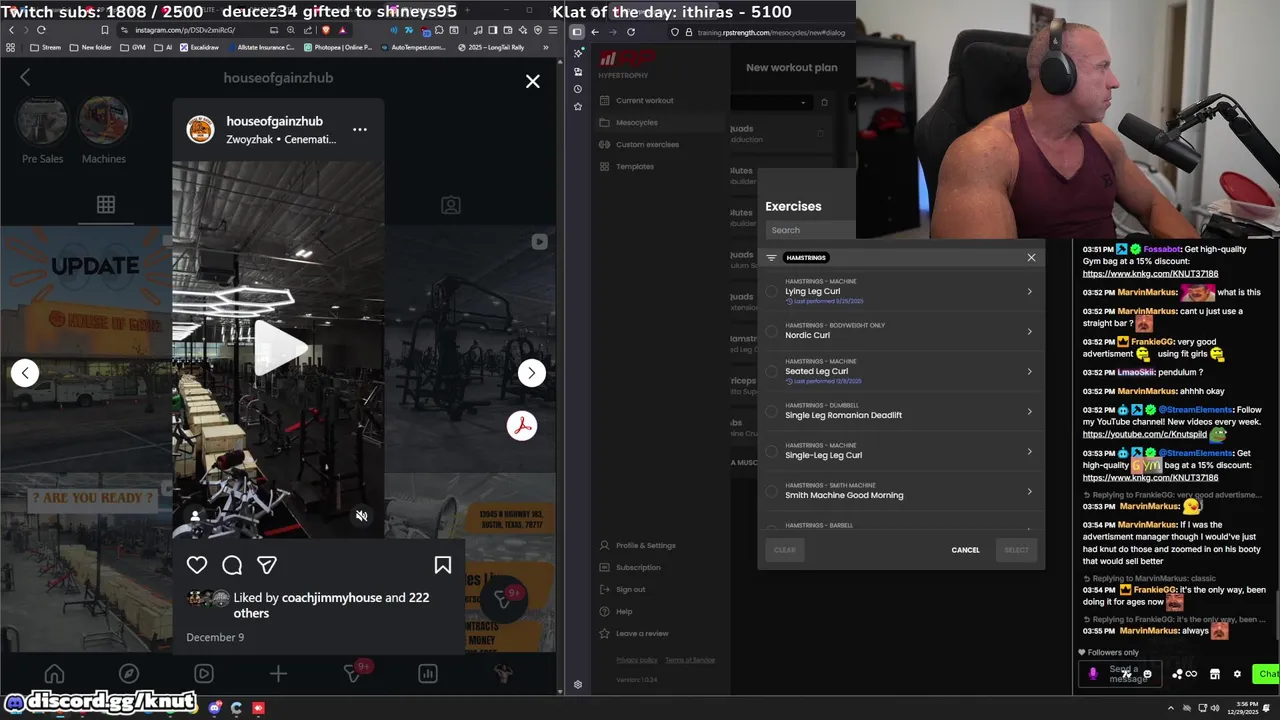
Task: Open the Pre Sales story highlight
Action: pyautogui.click(x=42, y=122)
